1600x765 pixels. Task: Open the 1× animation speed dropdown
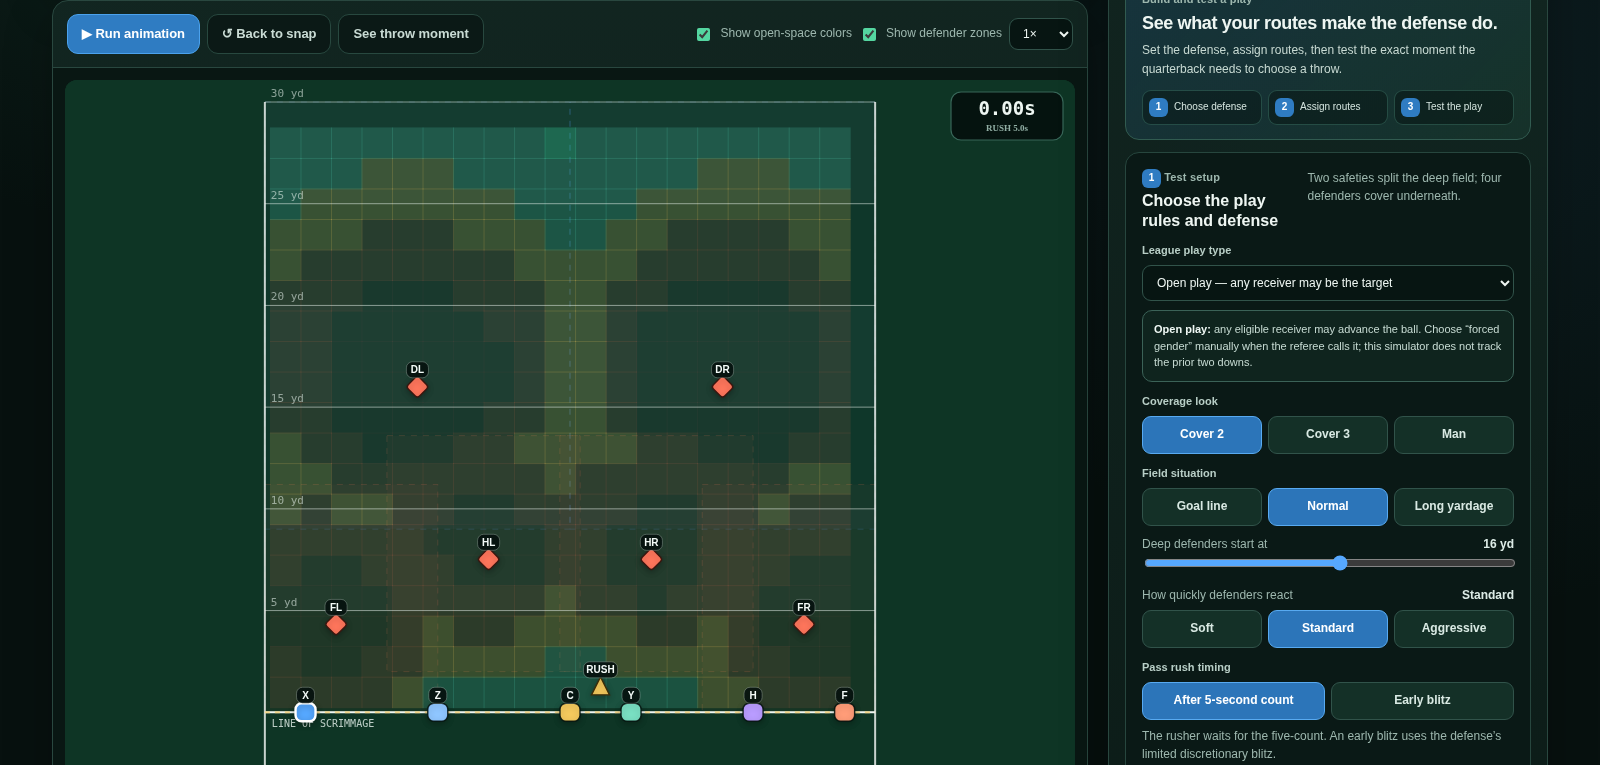[1041, 34]
